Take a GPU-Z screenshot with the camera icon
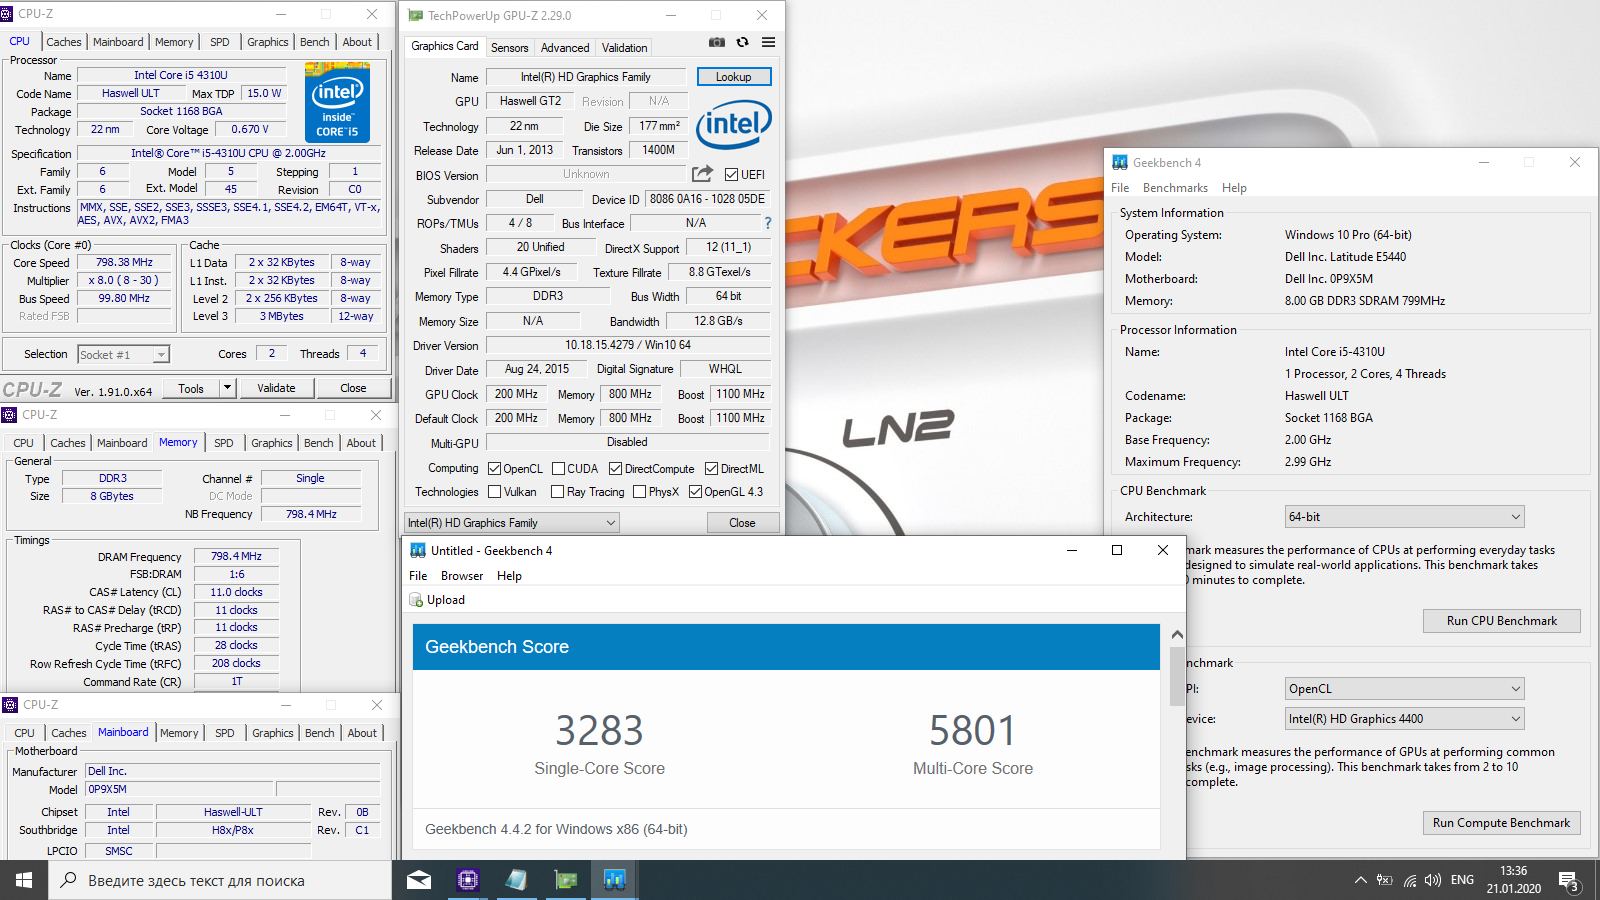This screenshot has height=900, width=1600. (717, 42)
